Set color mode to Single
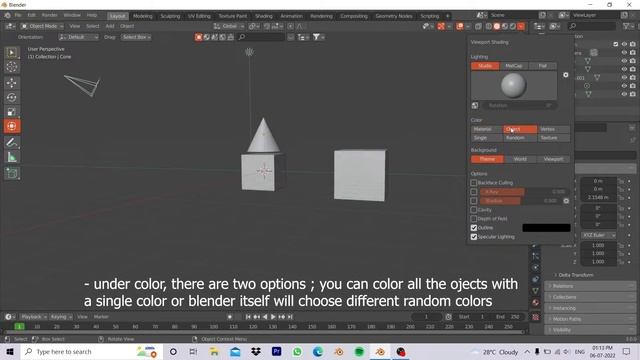This screenshot has width=640, height=360. point(487,138)
